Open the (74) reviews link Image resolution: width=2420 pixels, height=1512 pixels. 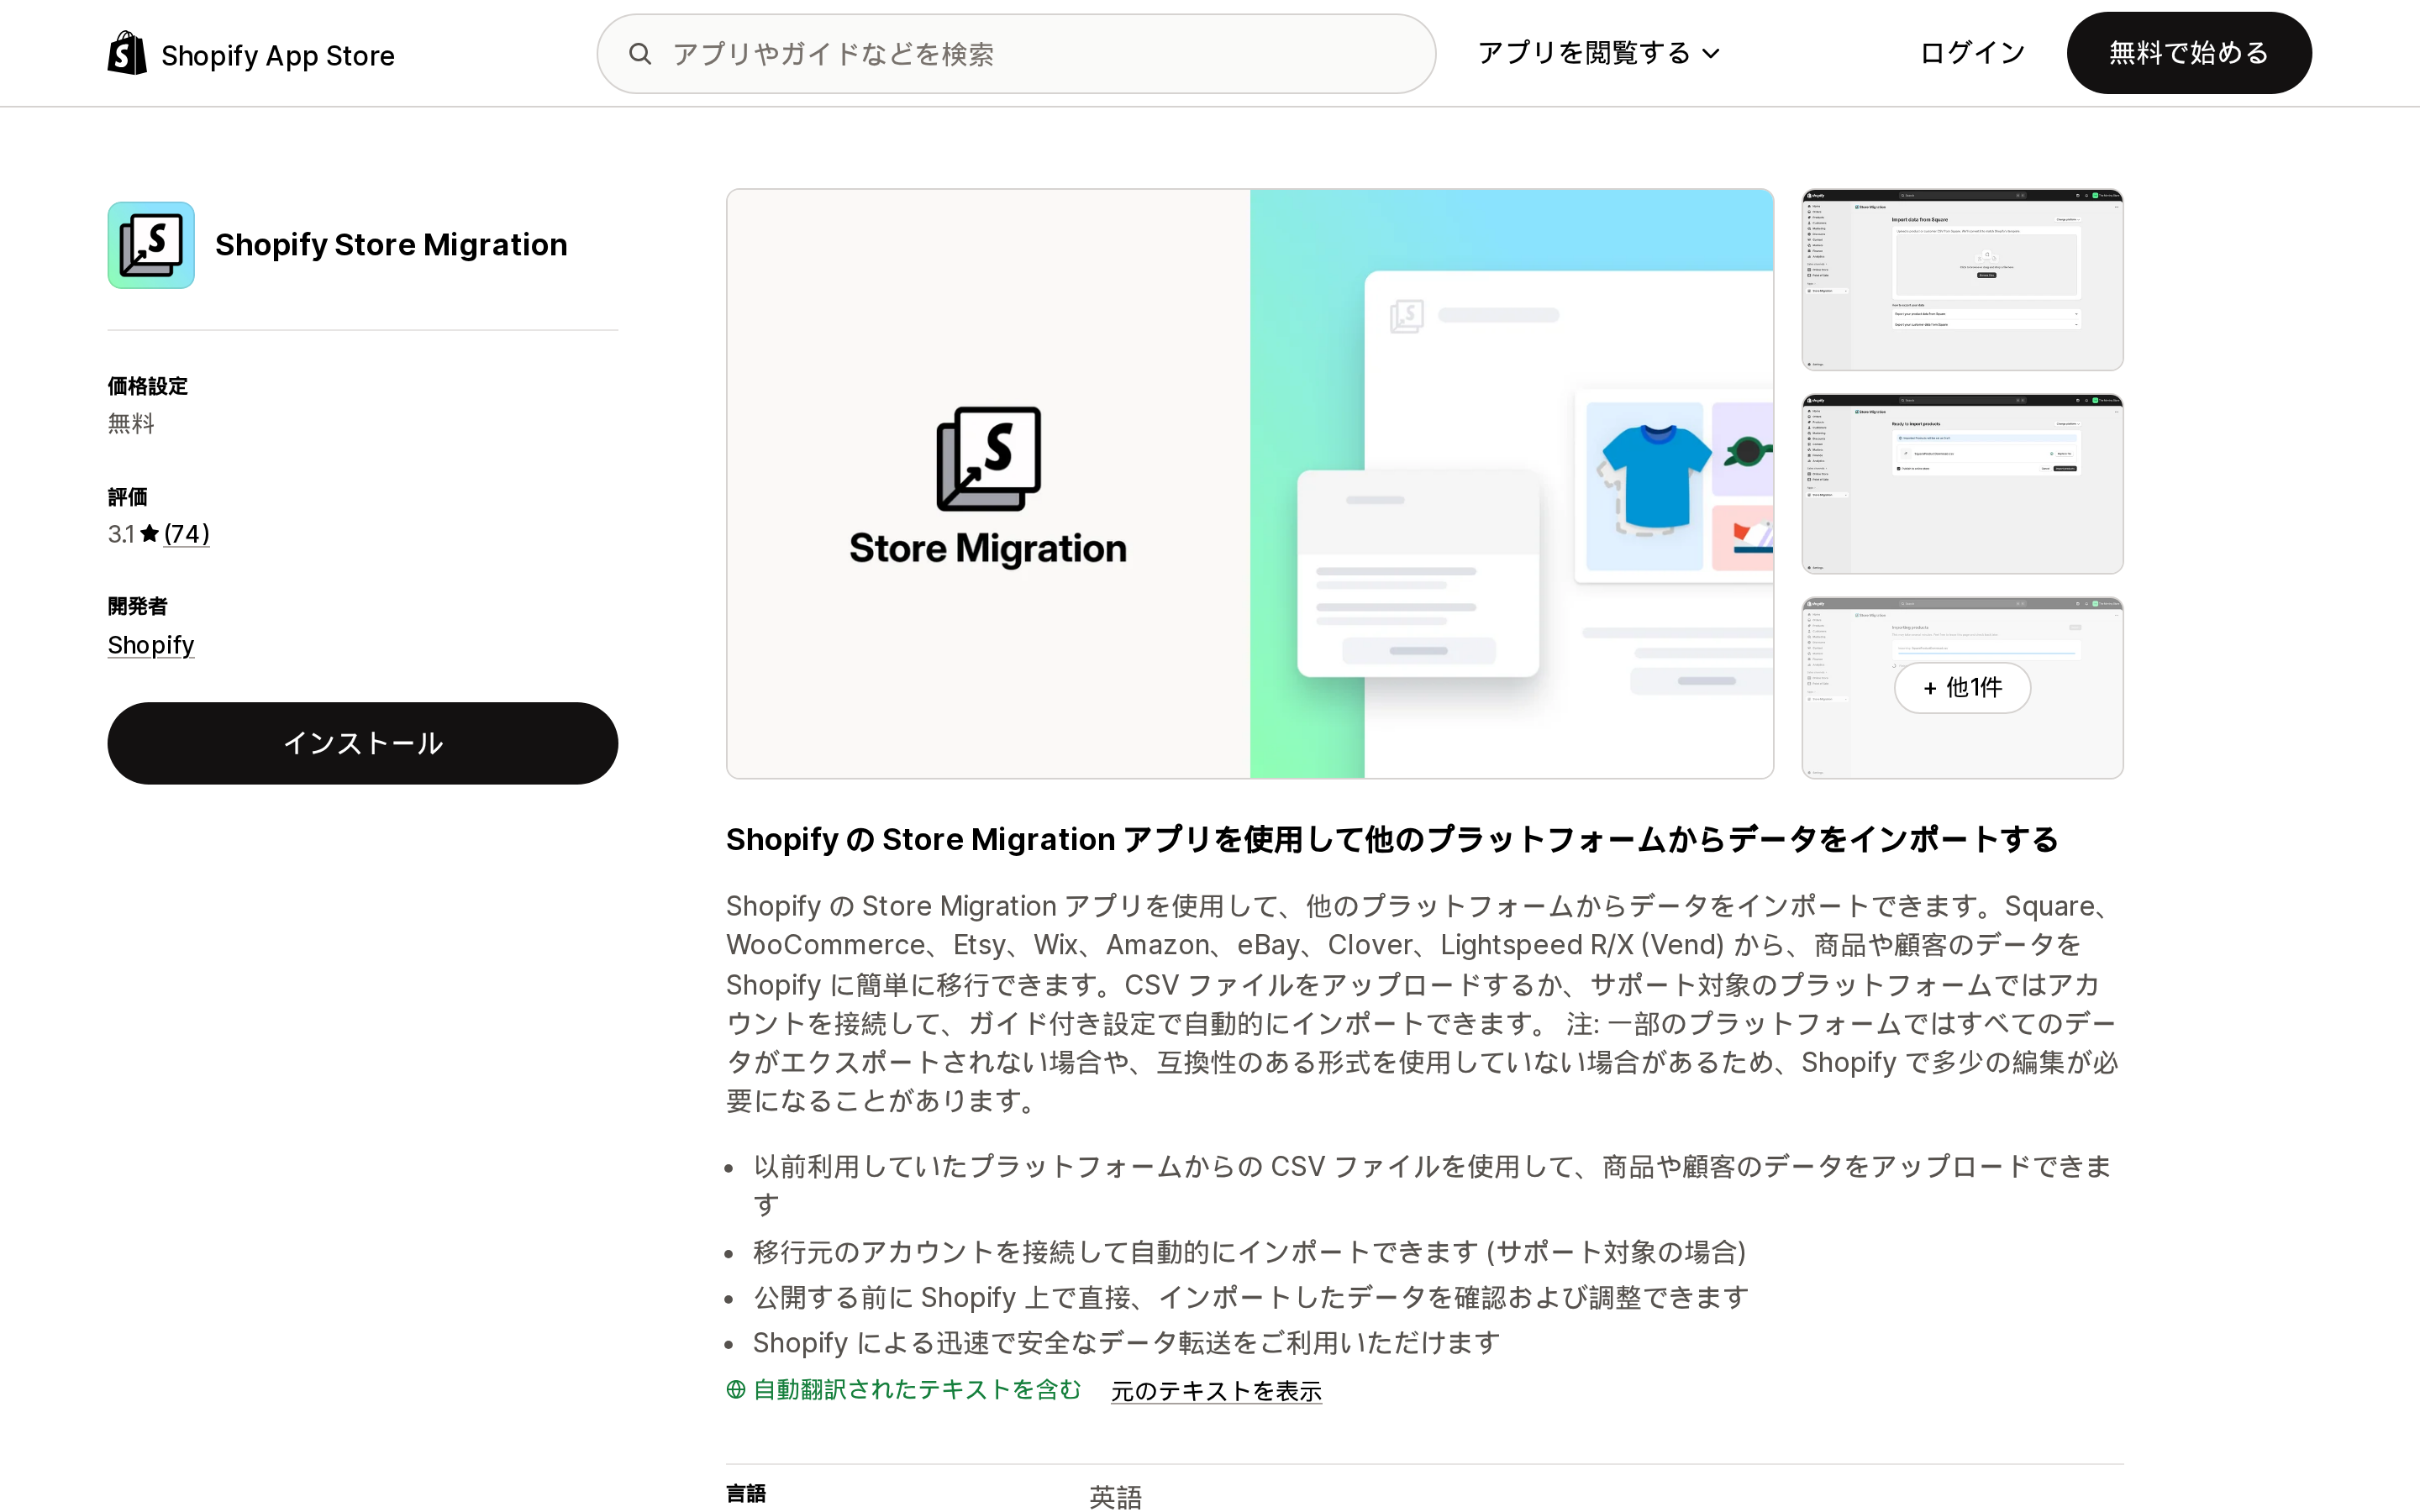coord(187,534)
